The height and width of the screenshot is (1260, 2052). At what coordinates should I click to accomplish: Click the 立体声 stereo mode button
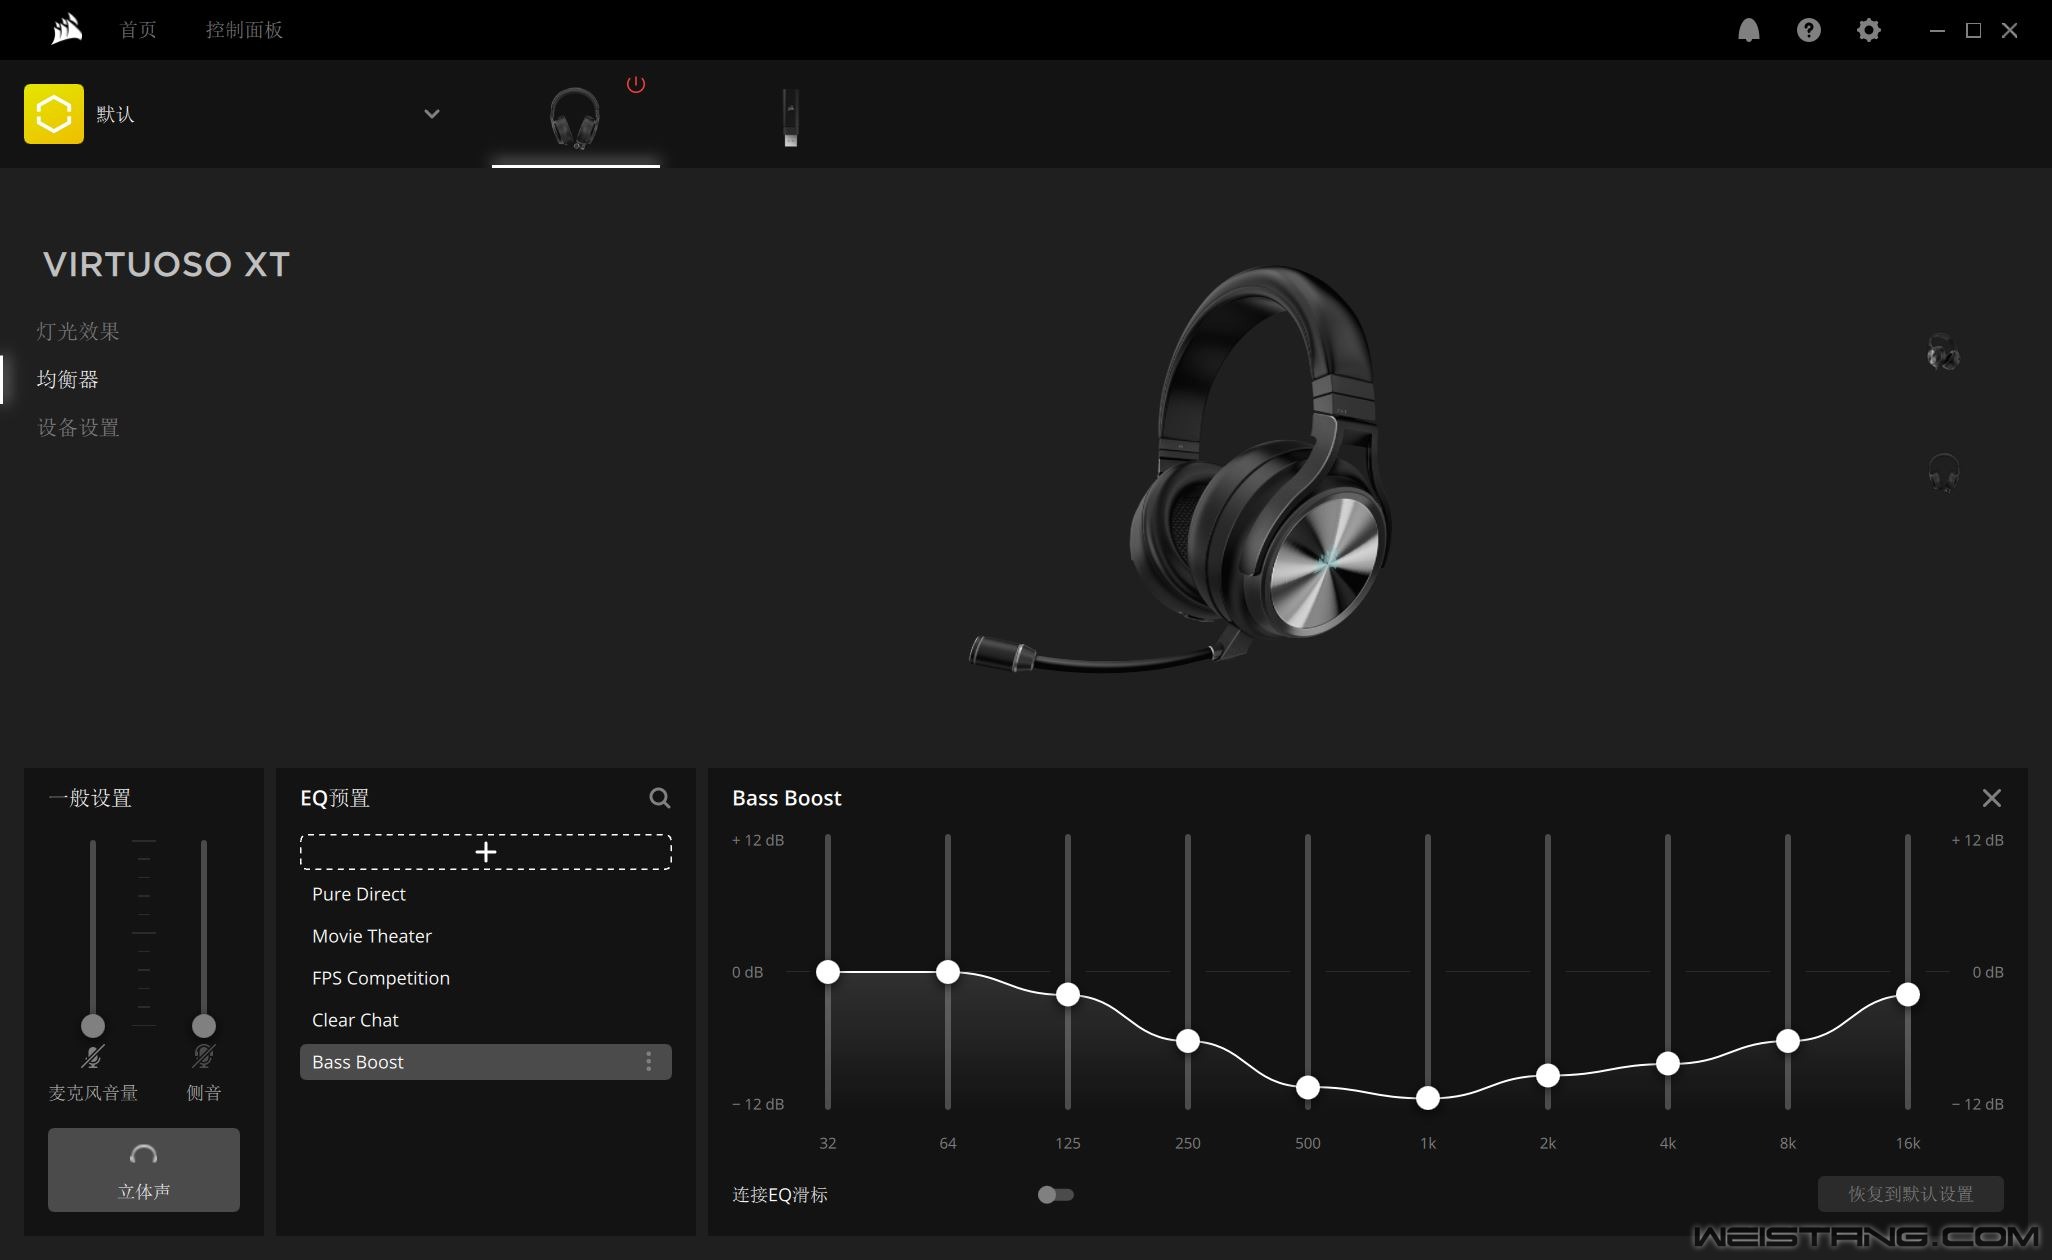click(144, 1170)
